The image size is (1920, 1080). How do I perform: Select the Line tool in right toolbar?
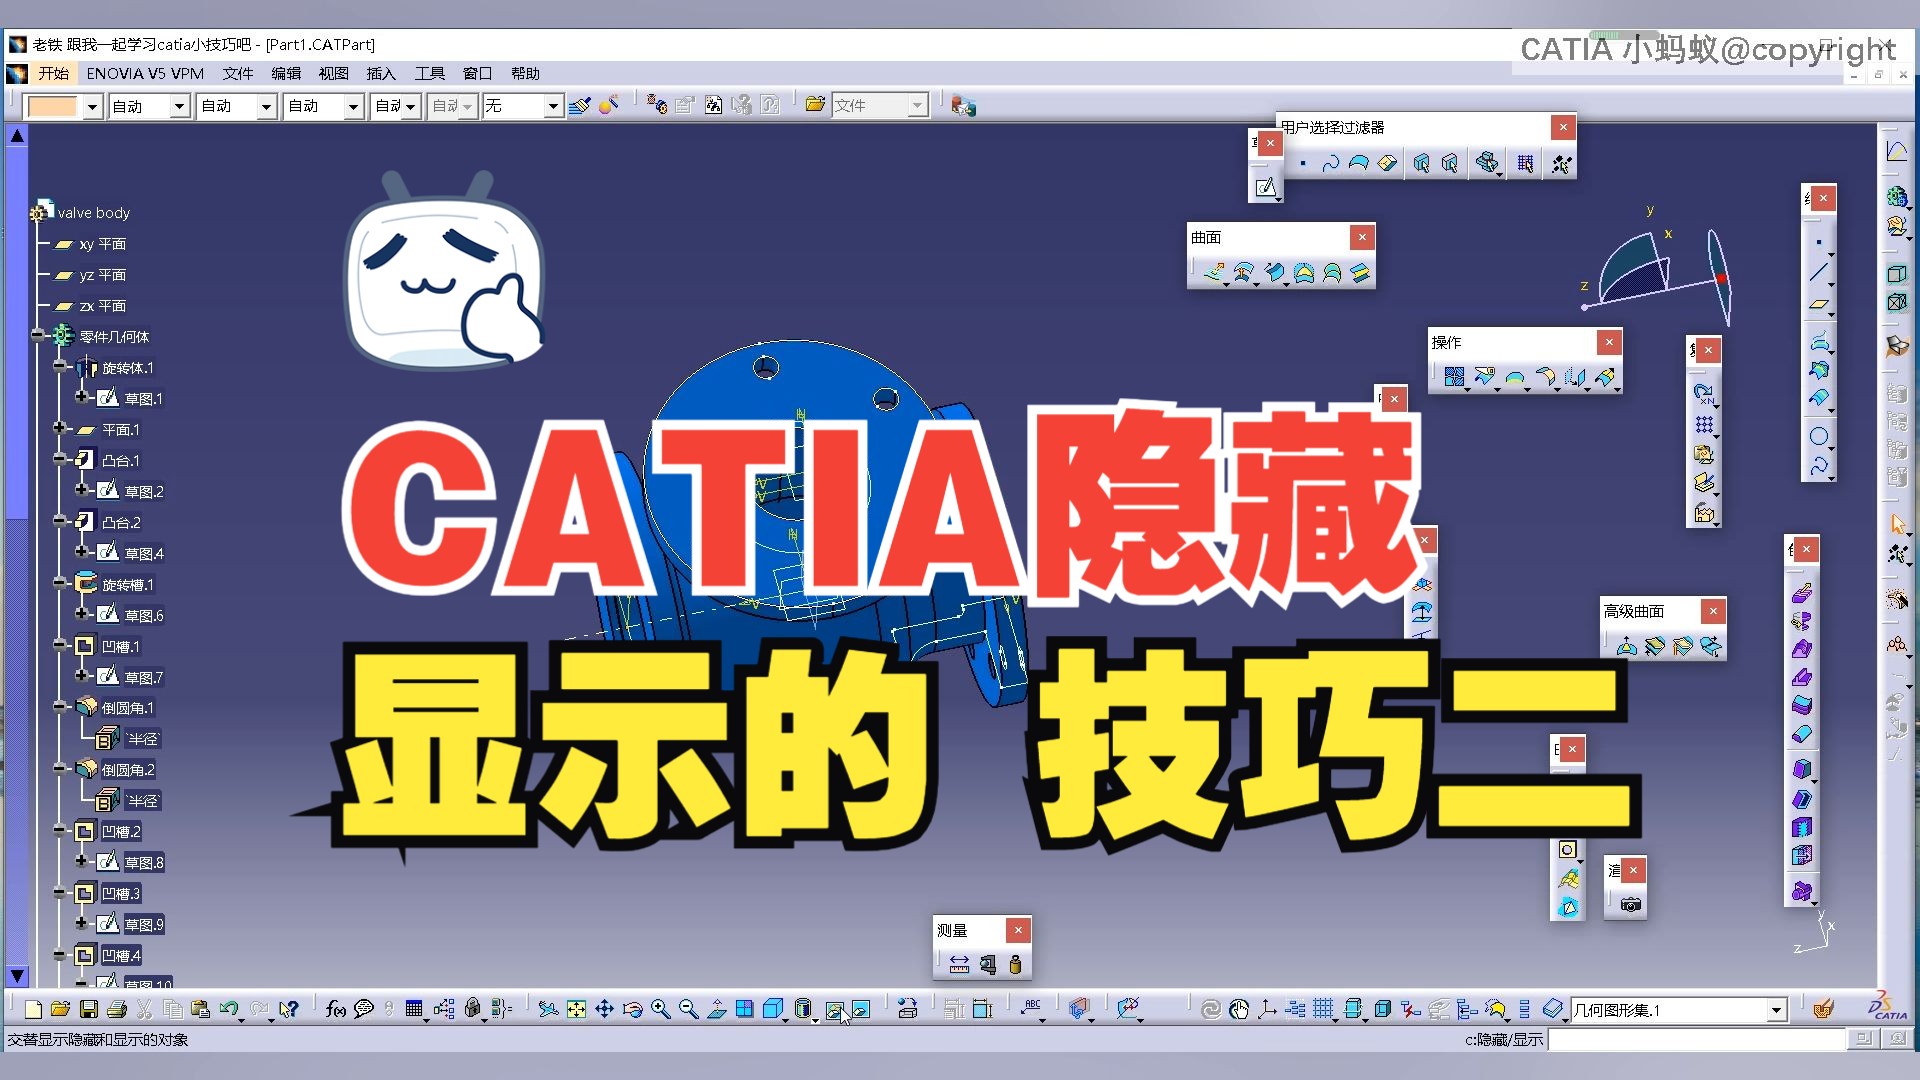click(x=1819, y=272)
